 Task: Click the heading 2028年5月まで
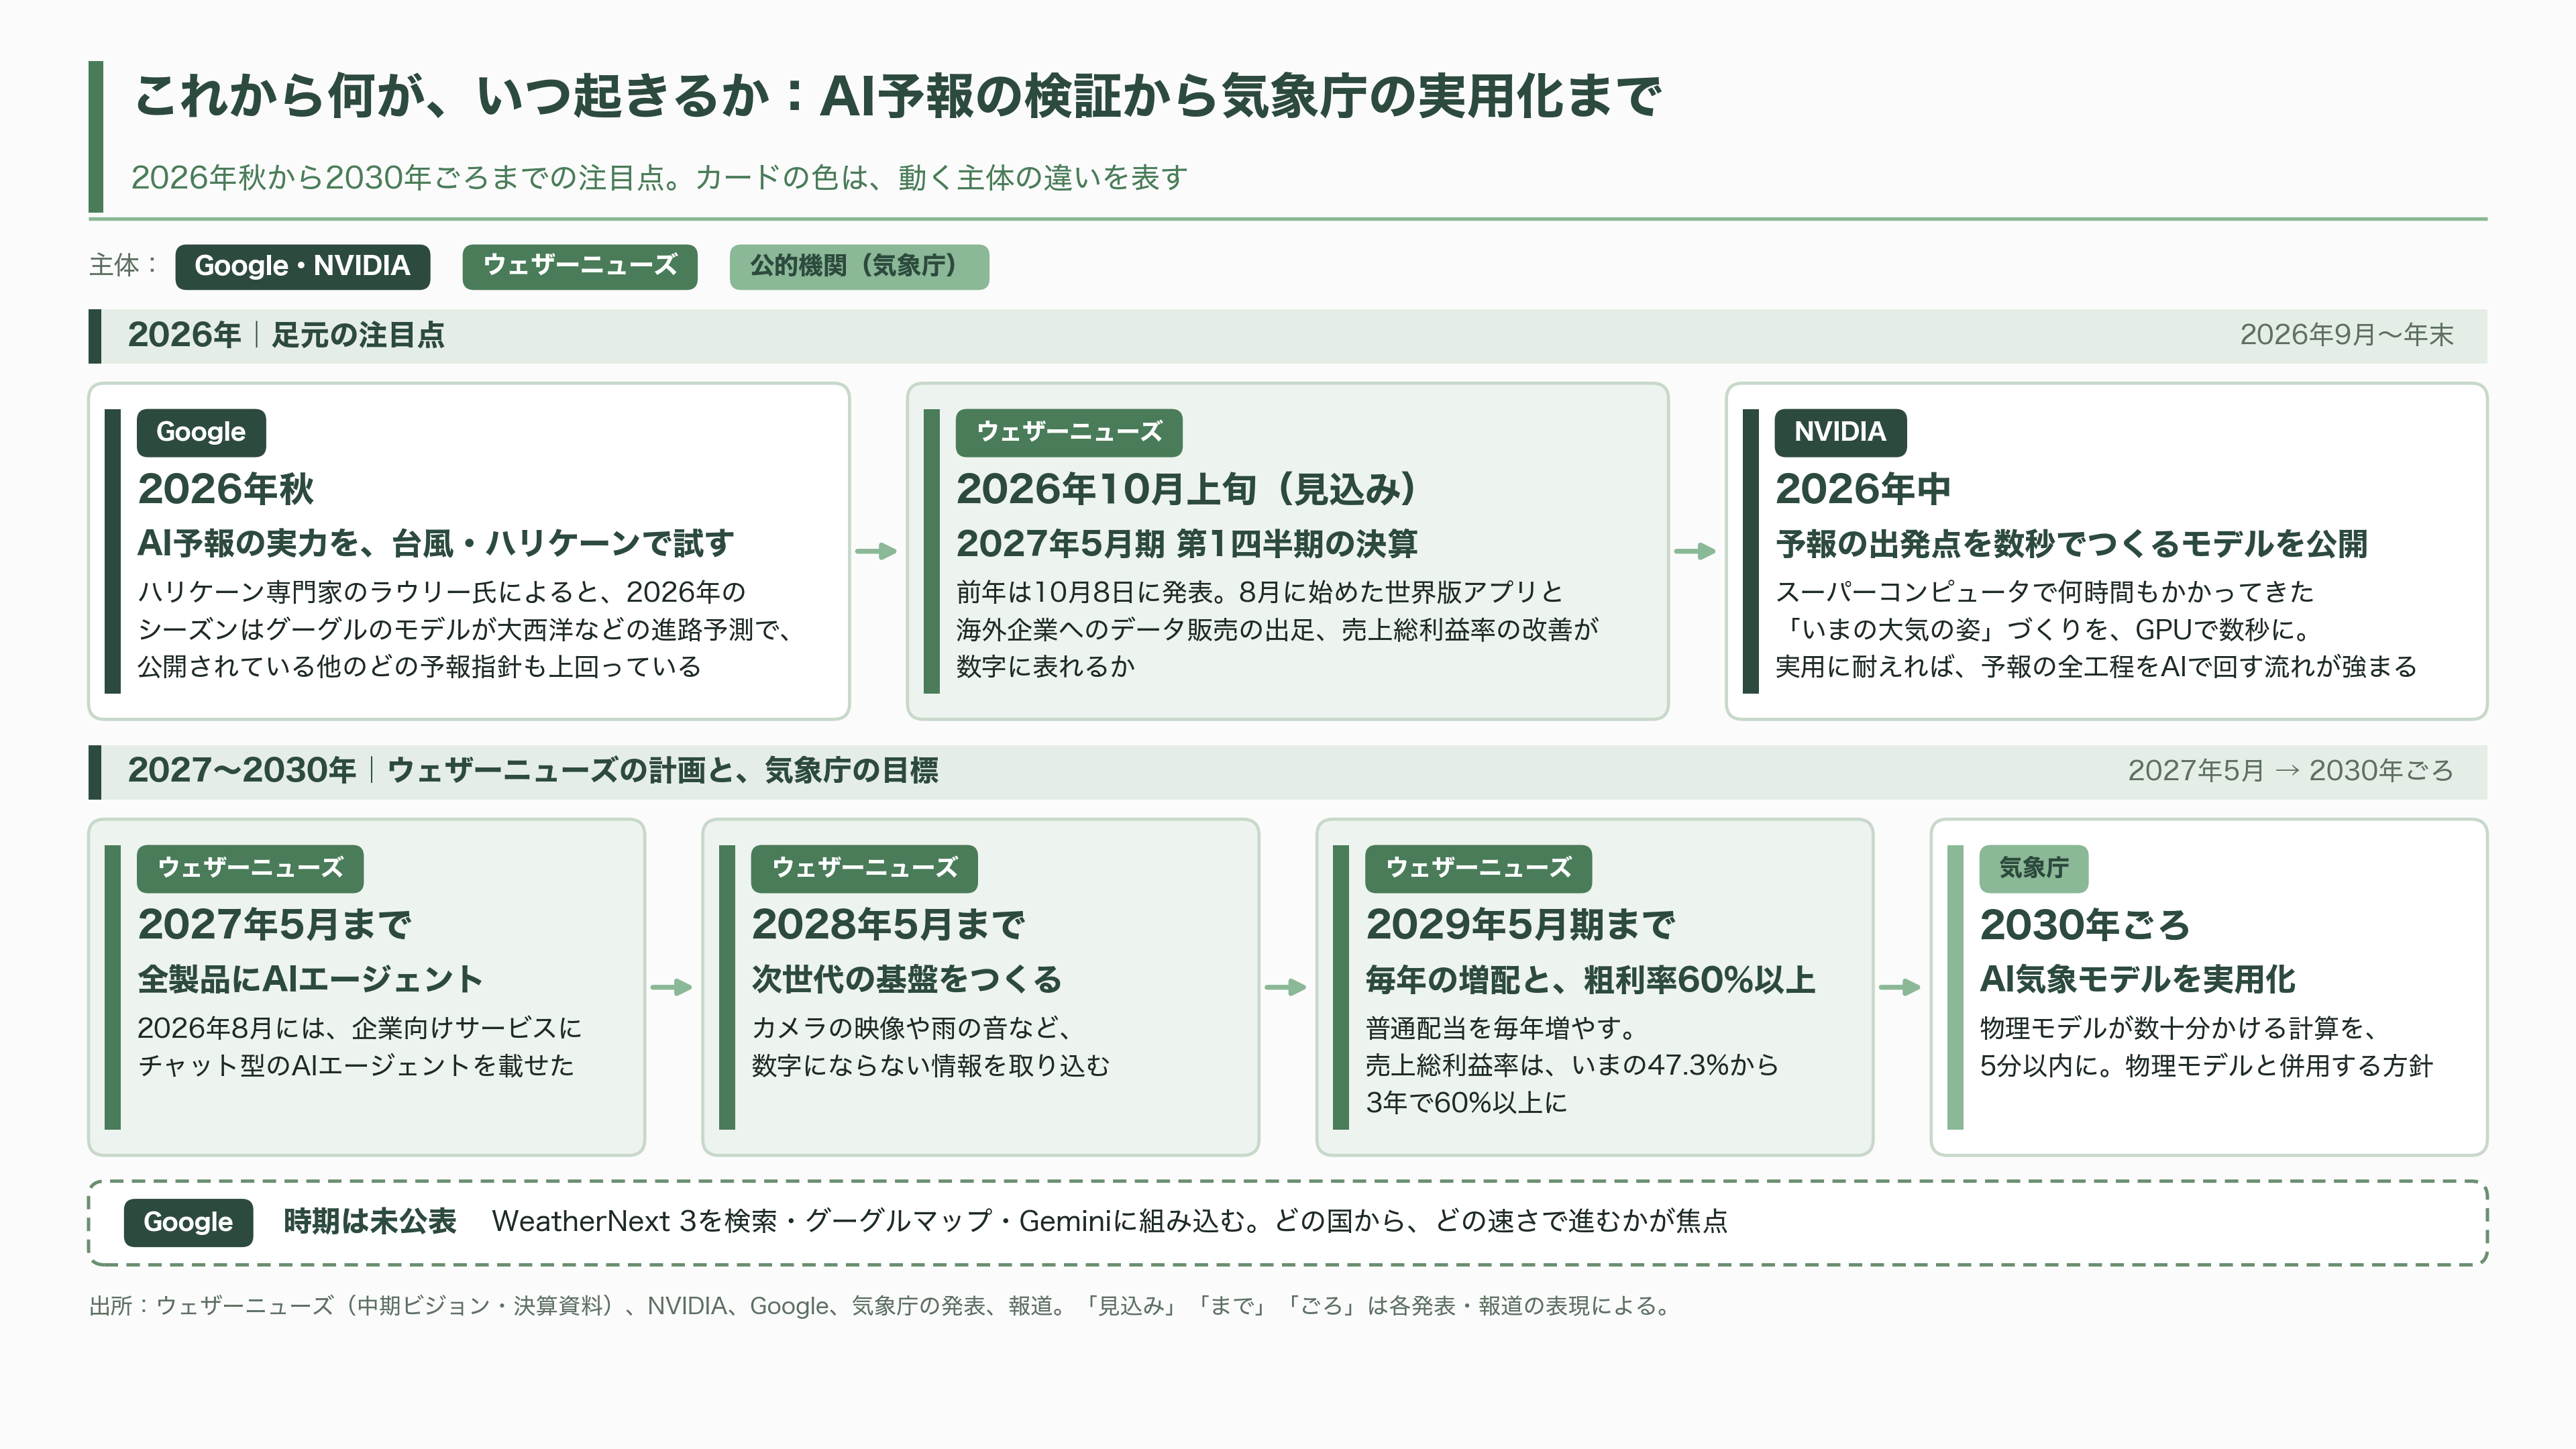coord(888,925)
